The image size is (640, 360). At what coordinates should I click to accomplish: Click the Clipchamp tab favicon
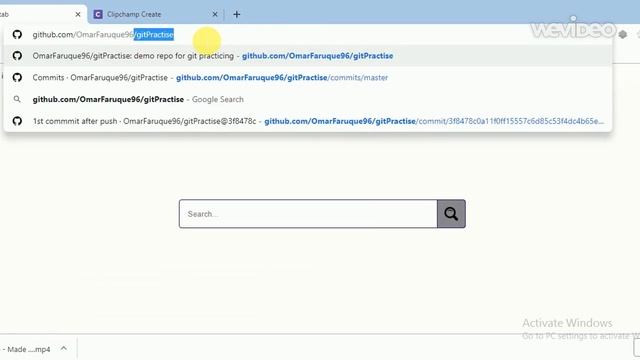[98, 14]
